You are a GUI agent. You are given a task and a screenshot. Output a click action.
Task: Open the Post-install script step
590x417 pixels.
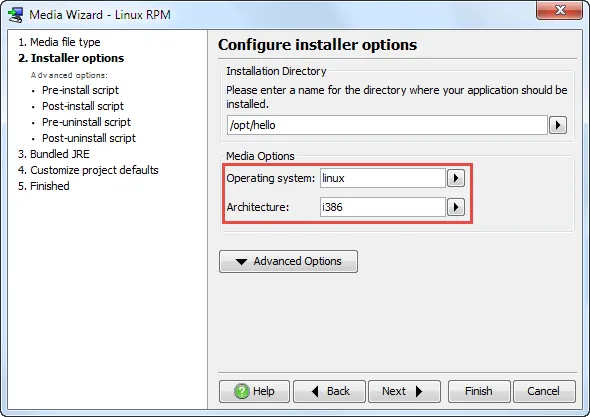pyautogui.click(x=83, y=106)
